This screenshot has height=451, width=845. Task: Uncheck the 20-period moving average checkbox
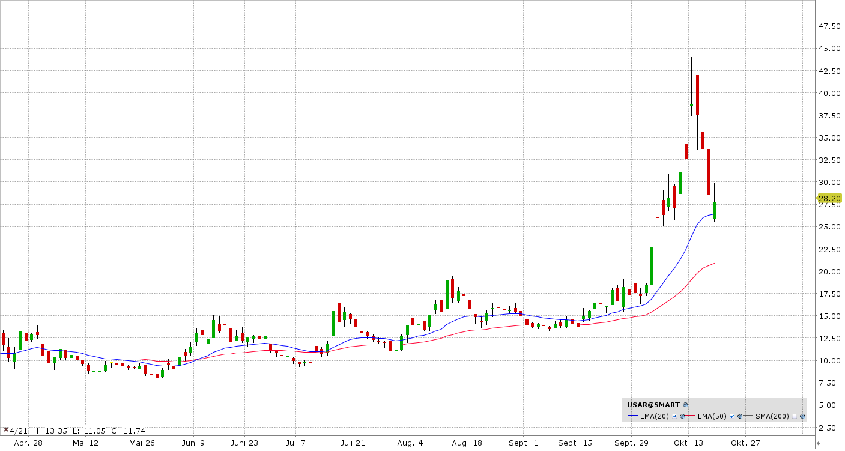pyautogui.click(x=674, y=416)
